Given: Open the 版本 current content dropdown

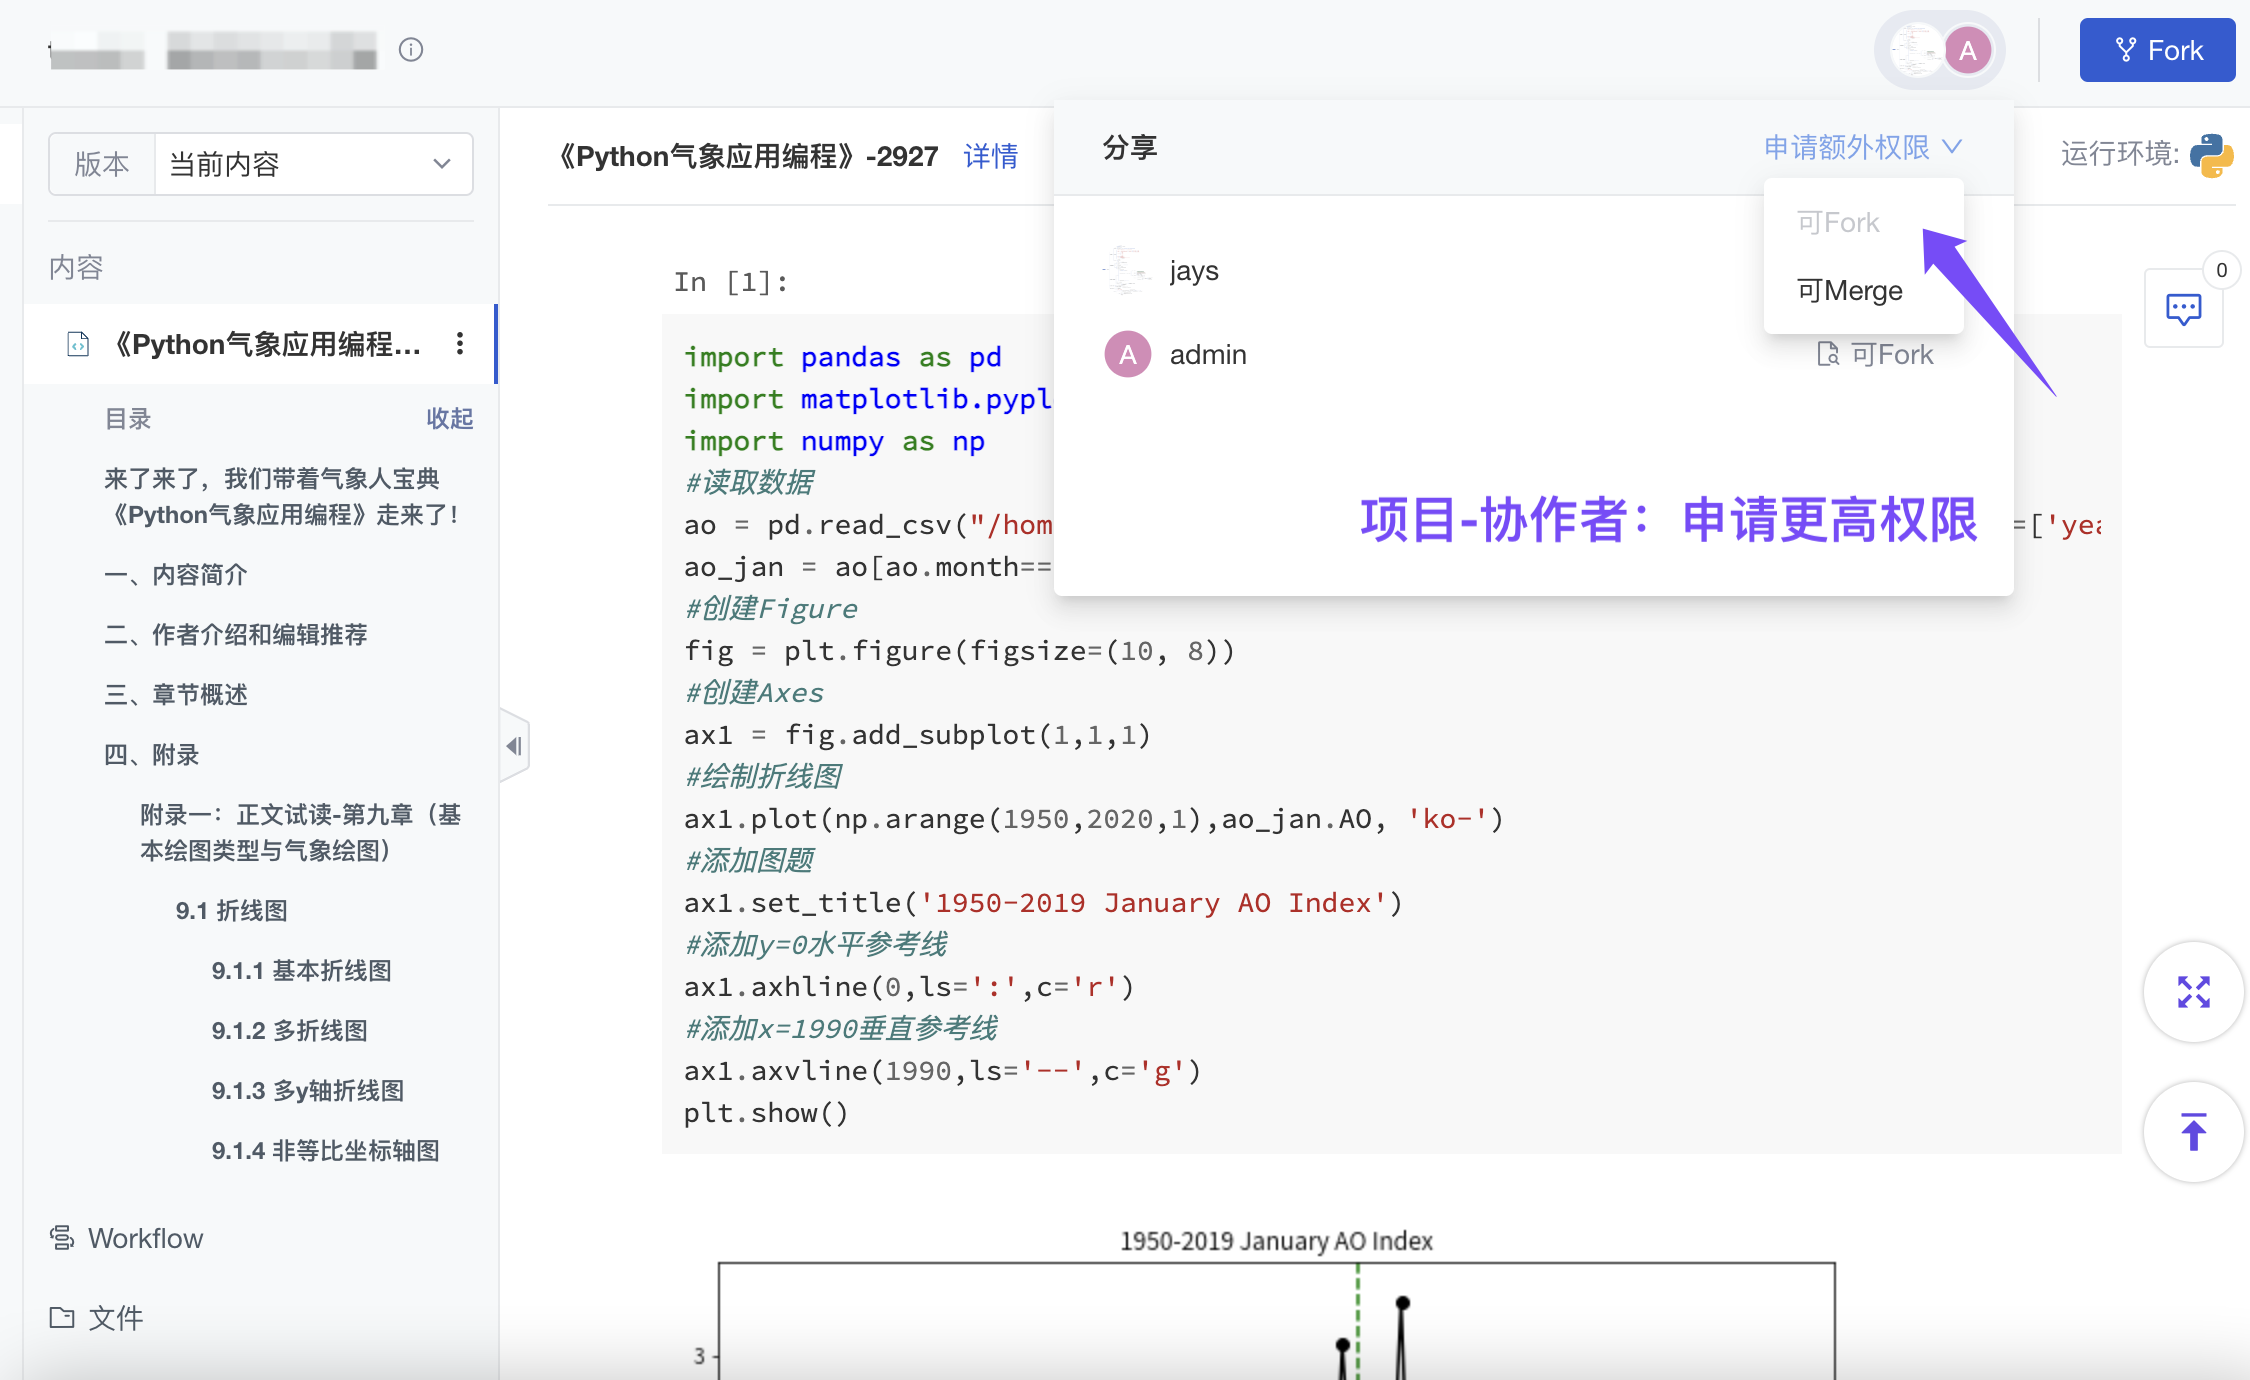Looking at the screenshot, I should [312, 164].
